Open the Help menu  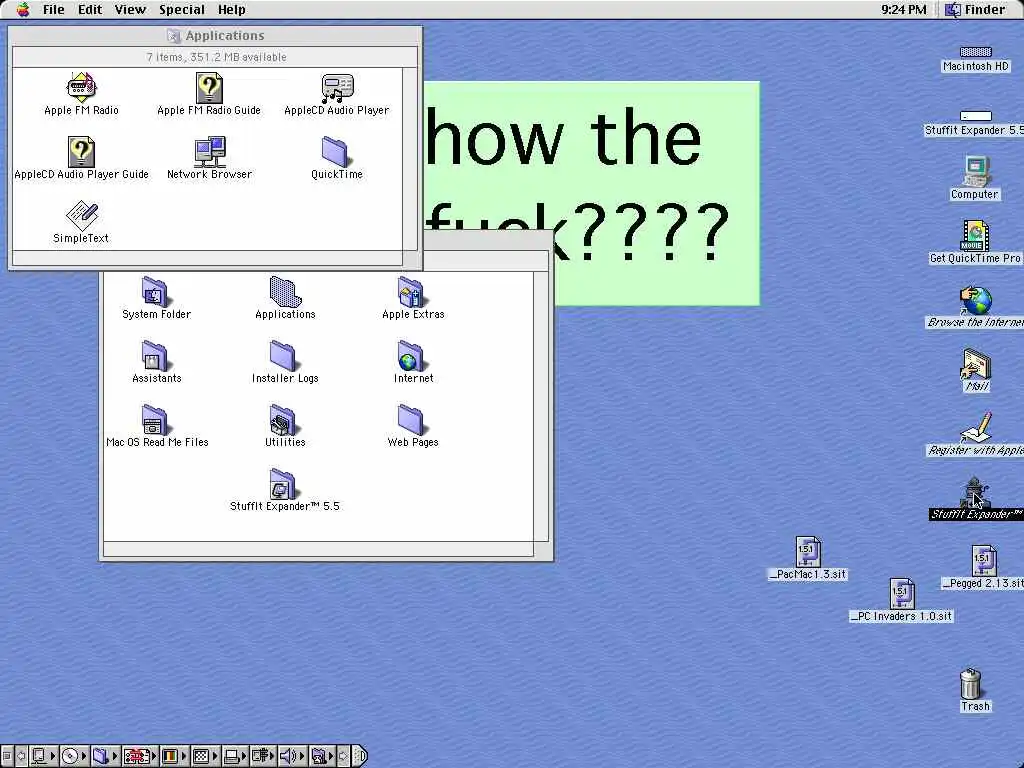click(232, 10)
